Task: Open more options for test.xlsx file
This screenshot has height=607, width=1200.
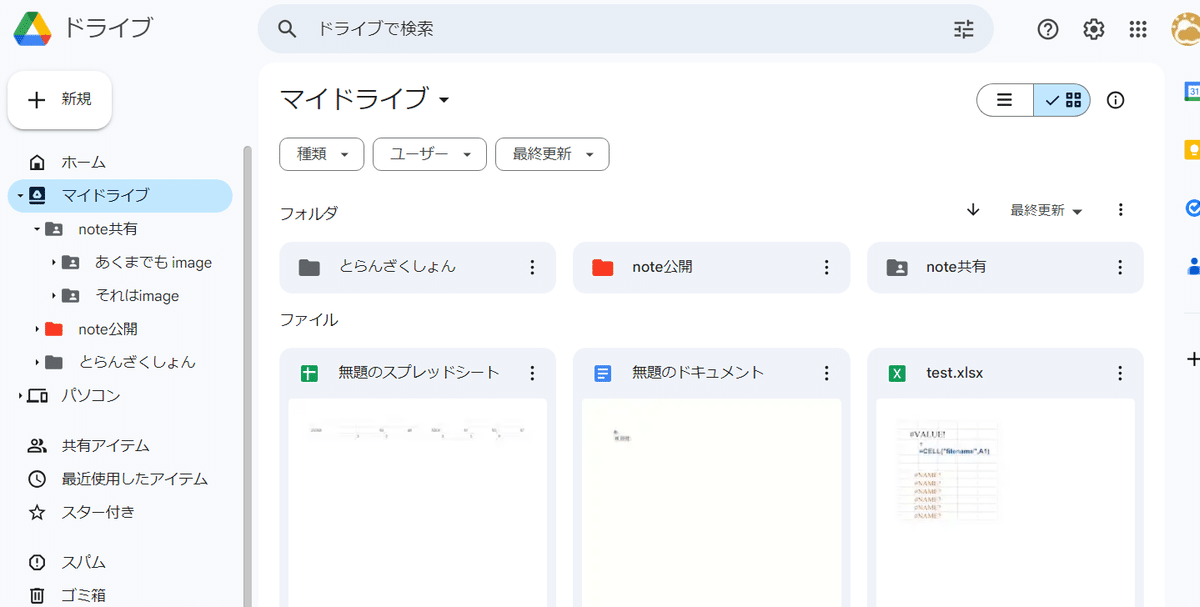Action: point(1120,373)
